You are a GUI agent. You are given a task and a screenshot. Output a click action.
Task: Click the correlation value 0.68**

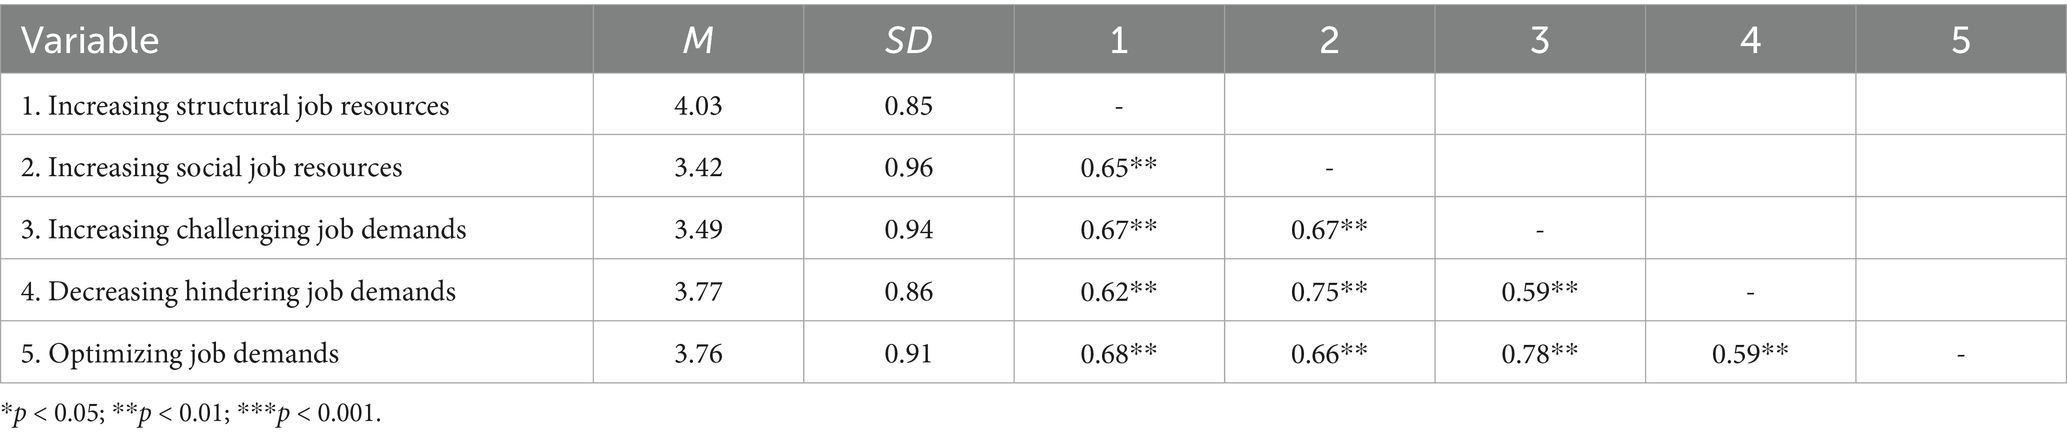pos(1118,353)
